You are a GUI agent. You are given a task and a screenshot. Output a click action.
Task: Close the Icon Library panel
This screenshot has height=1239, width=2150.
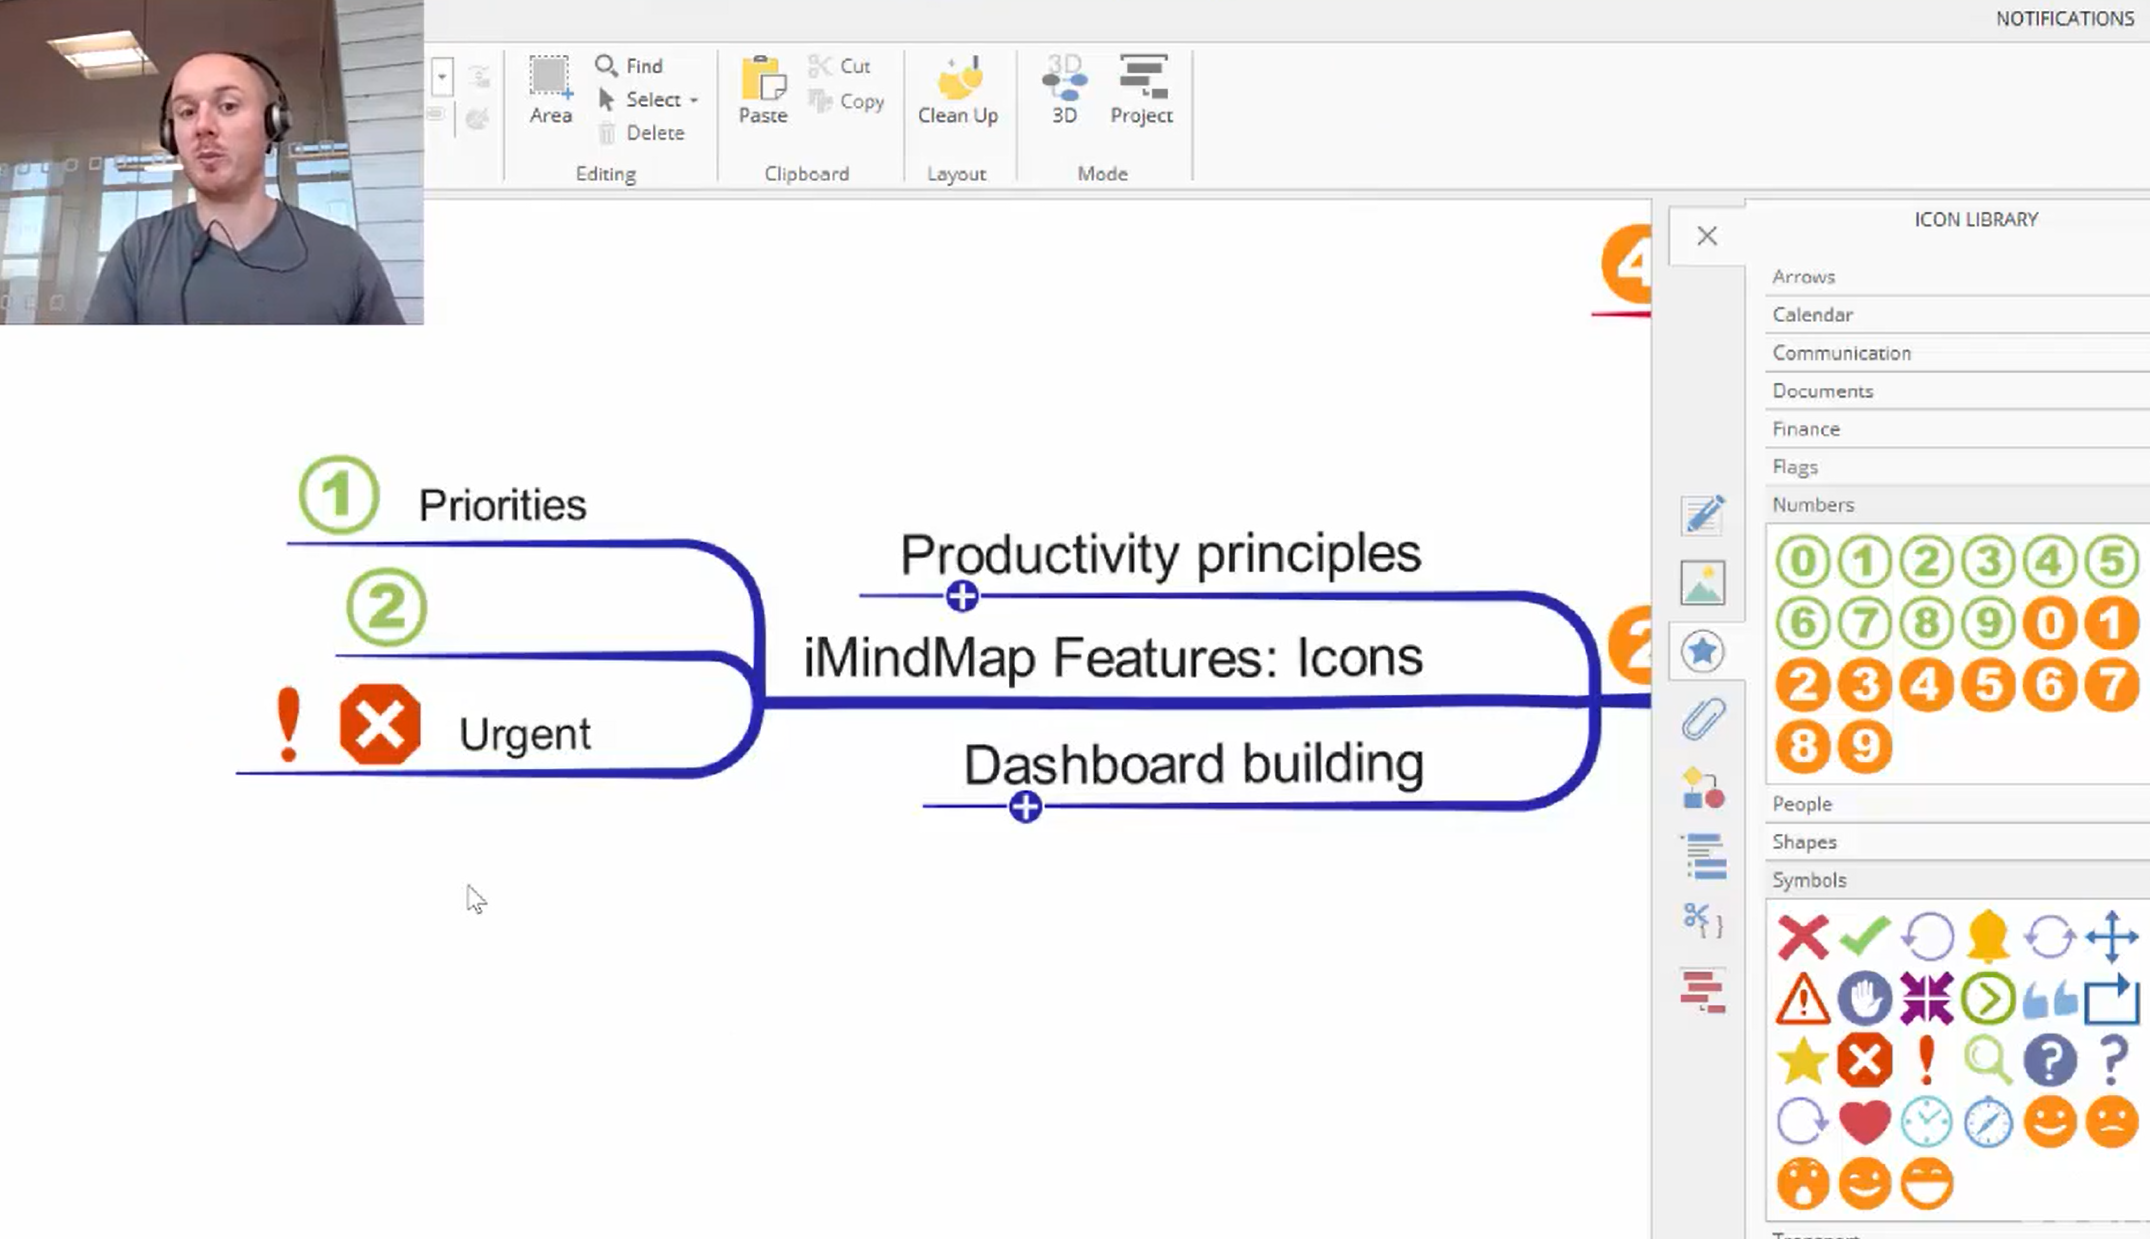(x=1706, y=236)
